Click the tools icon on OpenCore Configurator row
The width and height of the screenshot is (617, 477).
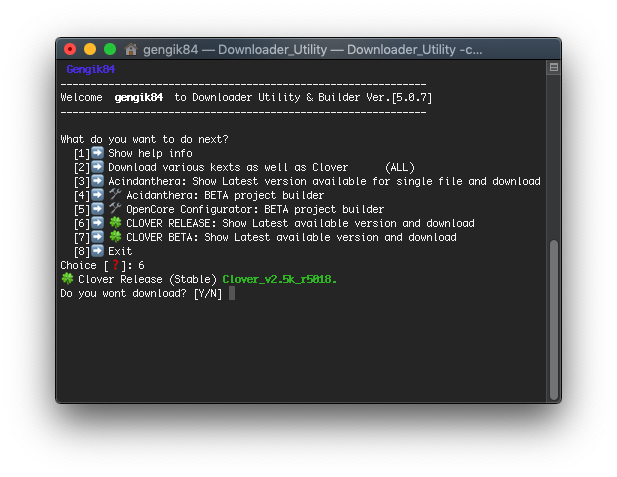click(x=115, y=208)
